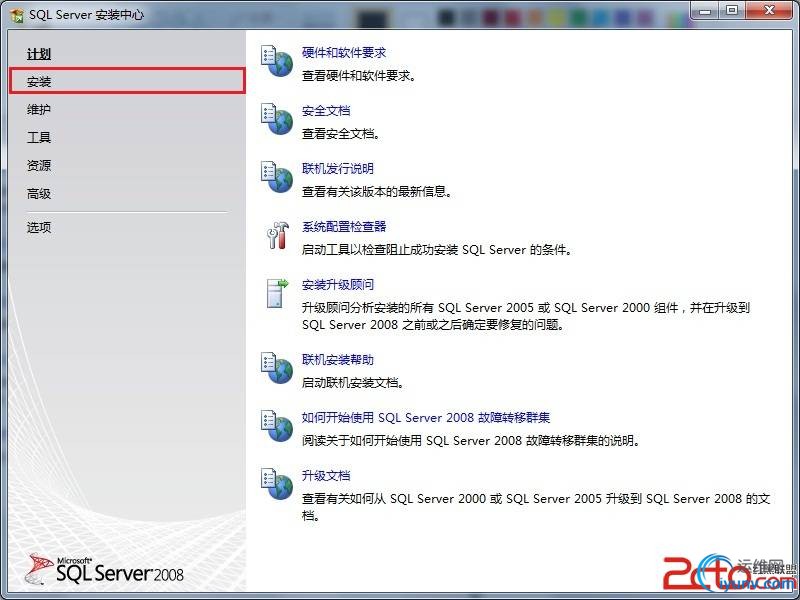Maximize the SQL Server 安装中心 window
This screenshot has height=600, width=800.
732,10
